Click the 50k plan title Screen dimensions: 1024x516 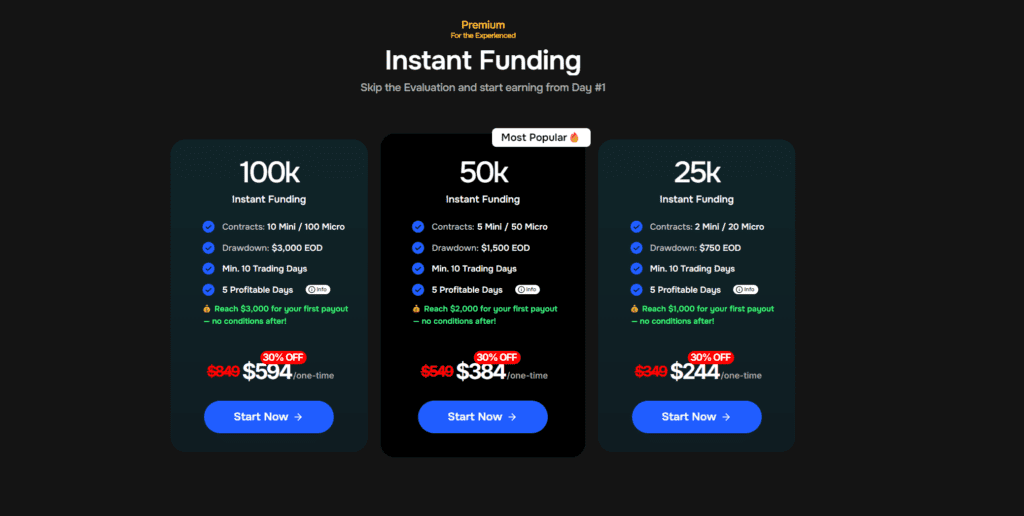click(x=483, y=172)
